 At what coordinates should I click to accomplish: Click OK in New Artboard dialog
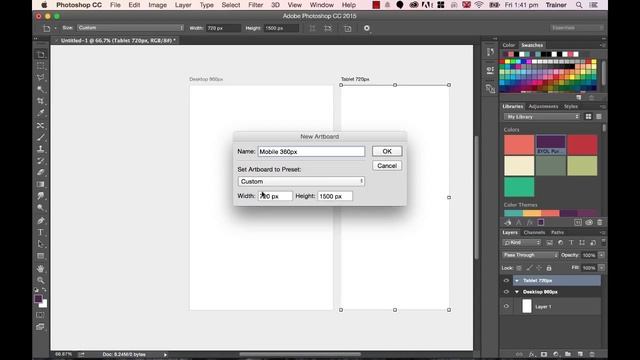point(387,151)
